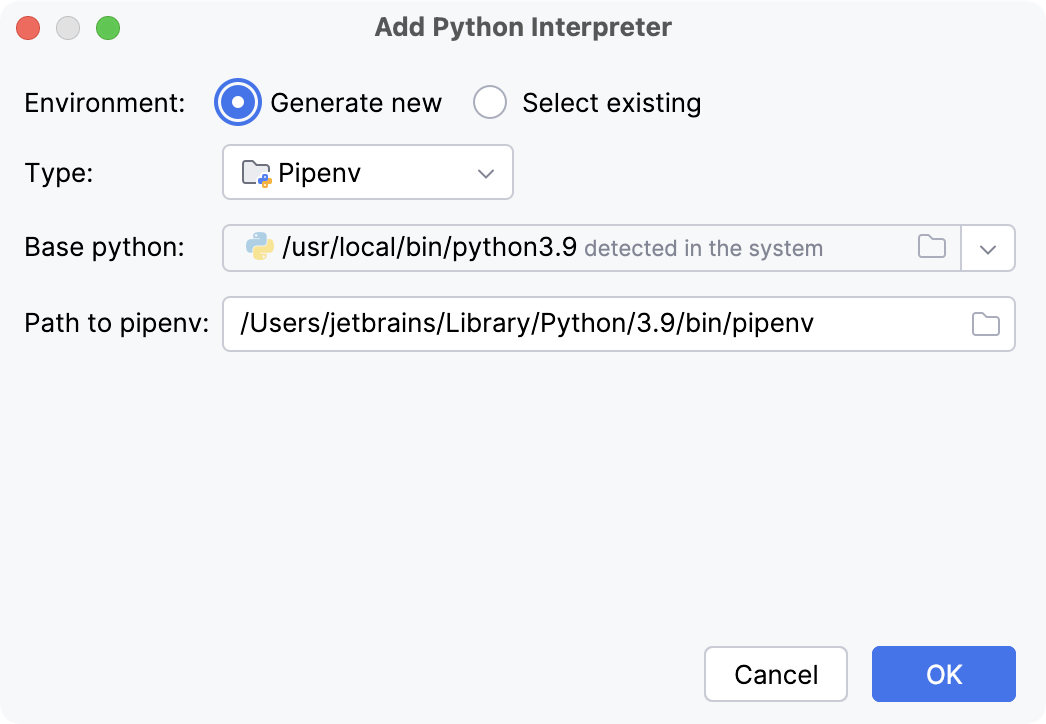Click the "Path to pipenv:" label
This screenshot has width=1046, height=724.
click(116, 324)
